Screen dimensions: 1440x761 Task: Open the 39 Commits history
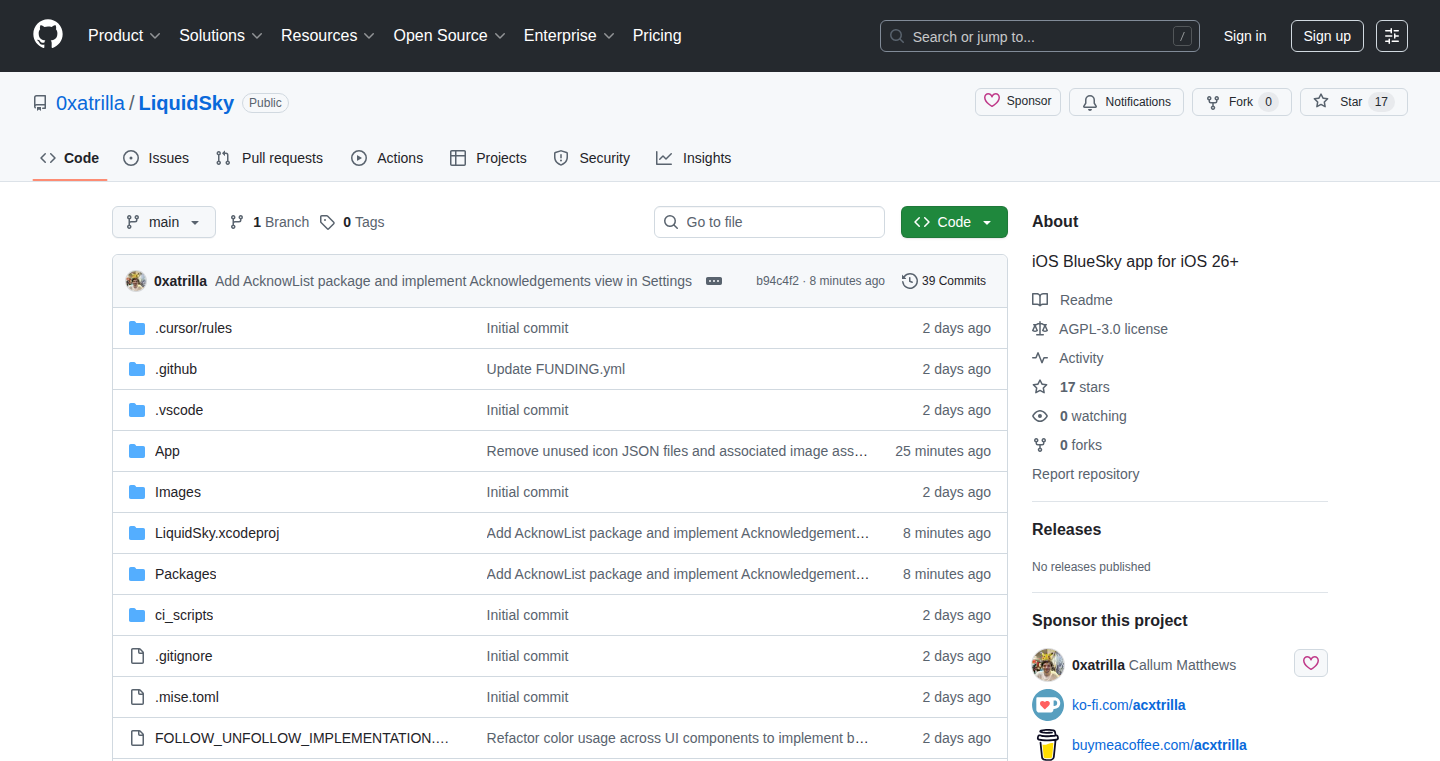tap(944, 281)
